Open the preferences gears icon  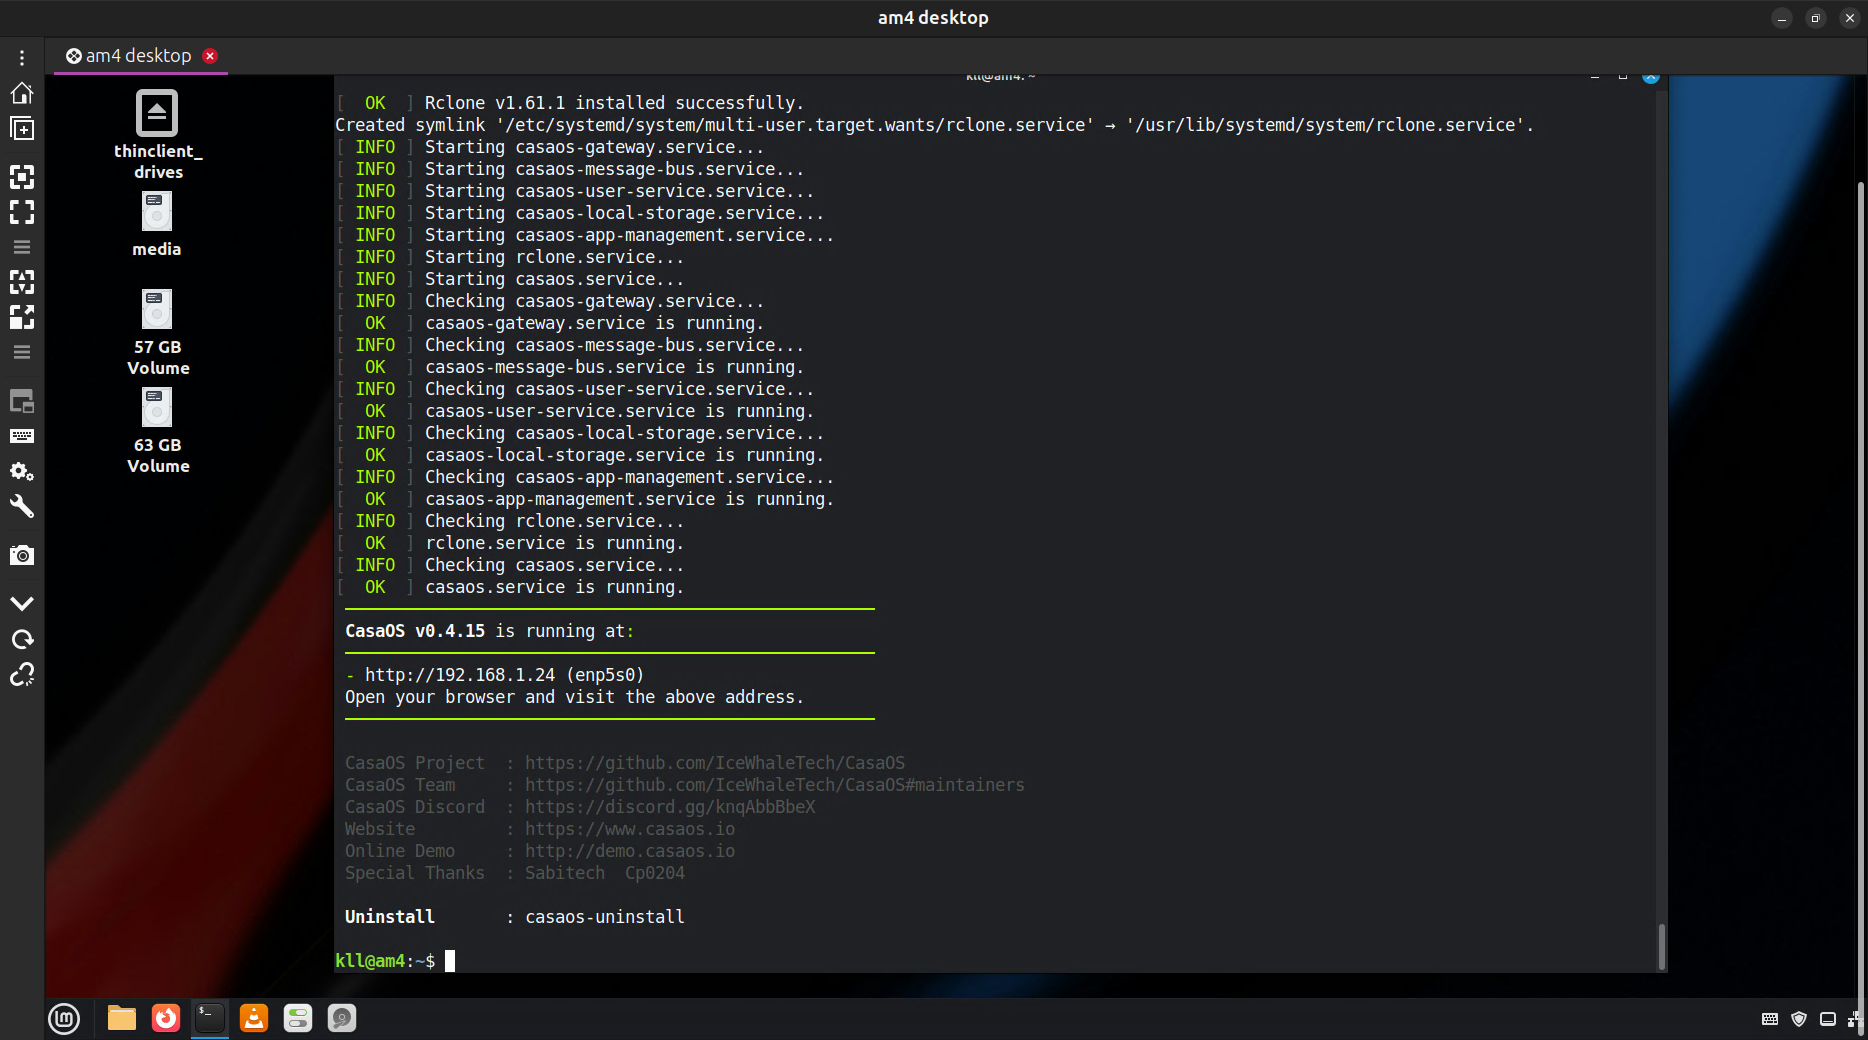pyautogui.click(x=22, y=471)
